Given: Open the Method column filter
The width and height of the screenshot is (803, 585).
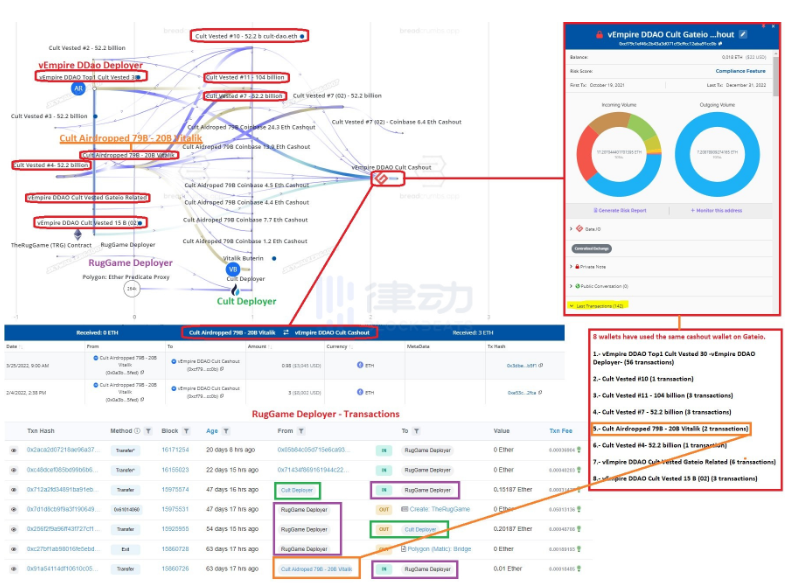Looking at the screenshot, I should pyautogui.click(x=148, y=431).
